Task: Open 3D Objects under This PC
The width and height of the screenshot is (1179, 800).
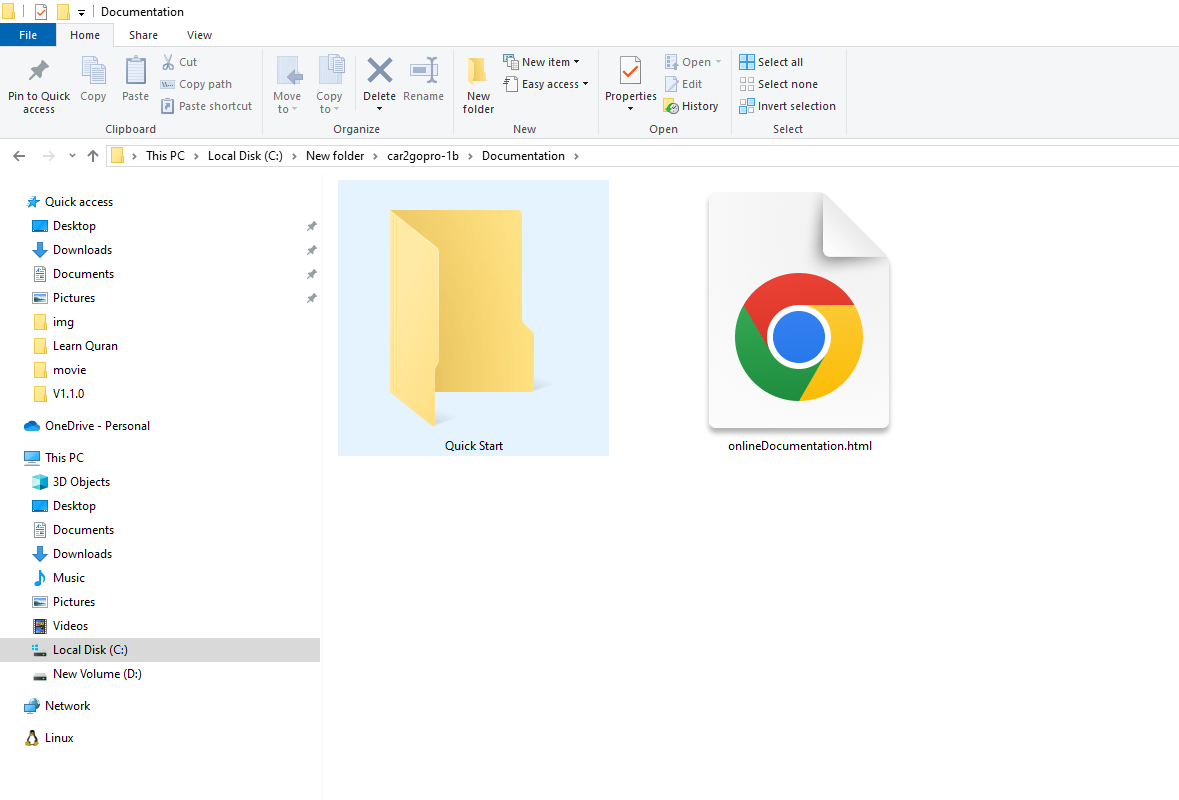Action: pyautogui.click(x=71, y=481)
